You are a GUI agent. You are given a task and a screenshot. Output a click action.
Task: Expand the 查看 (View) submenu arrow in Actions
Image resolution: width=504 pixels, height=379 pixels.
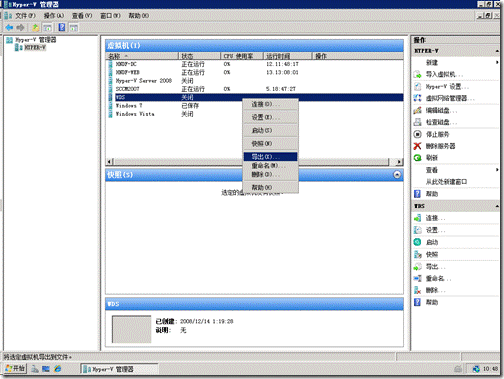(497, 170)
